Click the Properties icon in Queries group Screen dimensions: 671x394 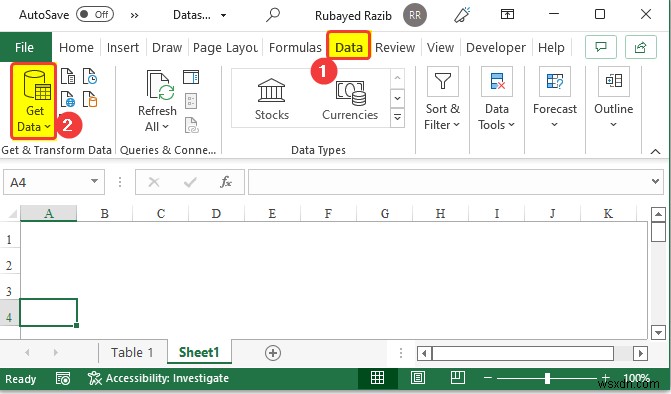[191, 102]
